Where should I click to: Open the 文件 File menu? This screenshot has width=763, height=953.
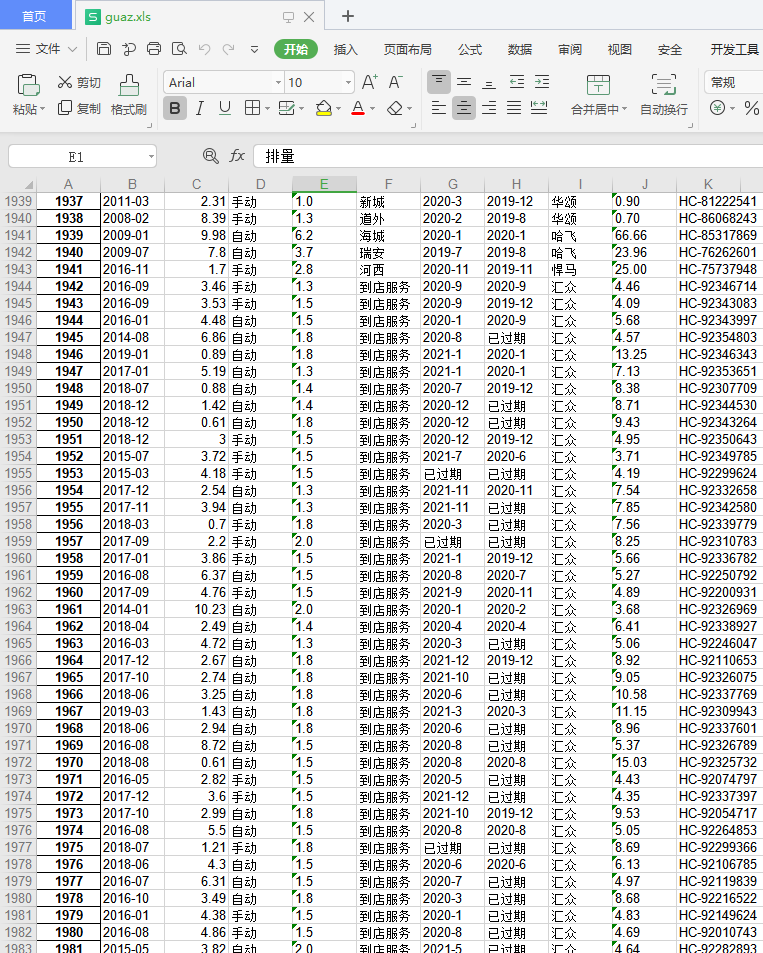[x=46, y=49]
